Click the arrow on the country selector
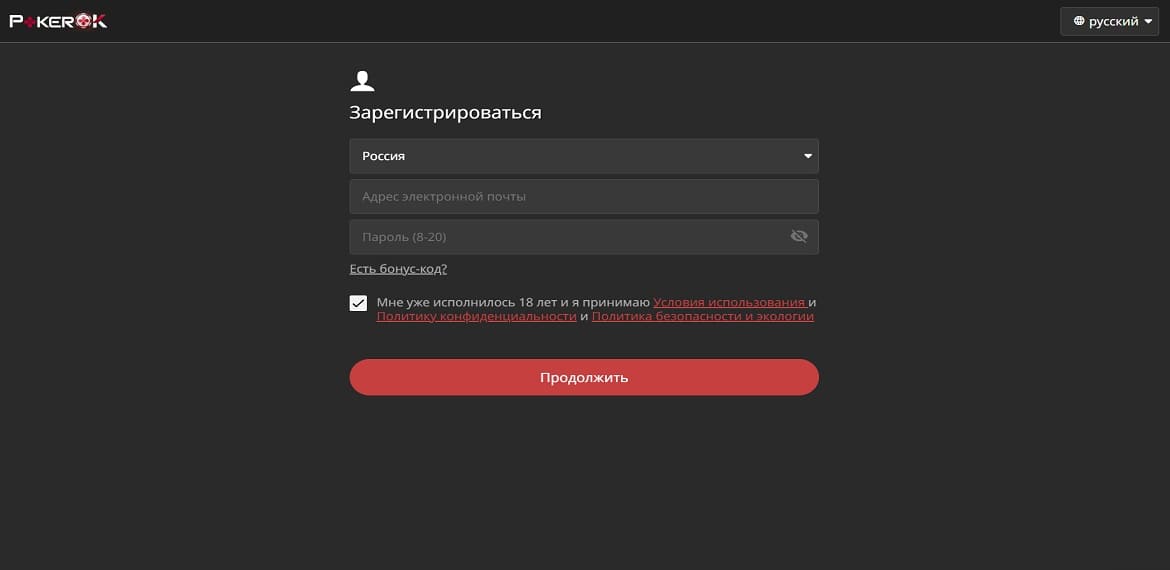Screen dimensions: 1170x570 point(807,156)
